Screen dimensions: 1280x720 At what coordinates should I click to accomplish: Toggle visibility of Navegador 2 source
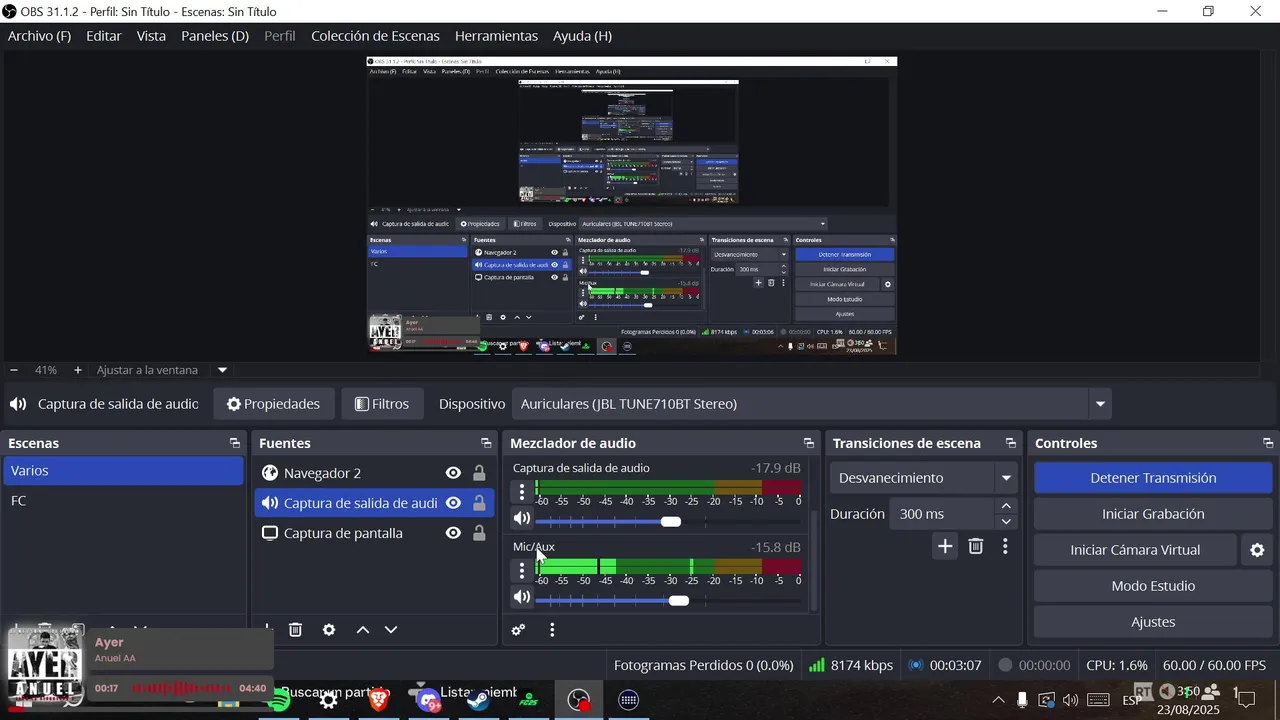(x=453, y=473)
